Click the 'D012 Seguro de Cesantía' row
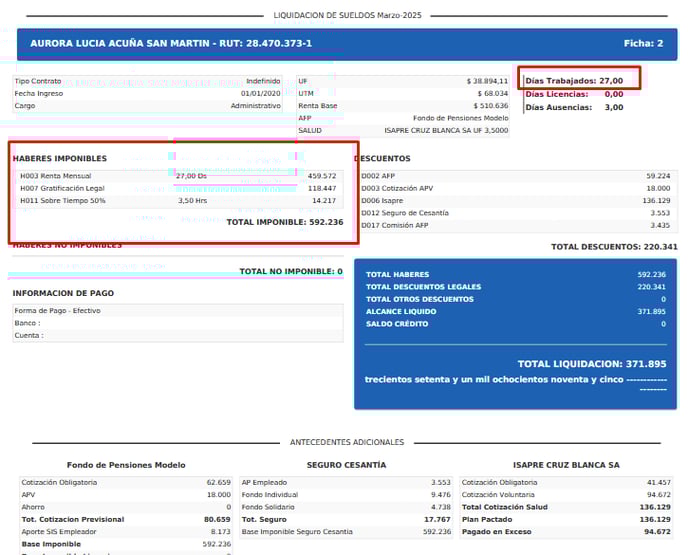Viewport: 688px width, 555px height. point(519,213)
